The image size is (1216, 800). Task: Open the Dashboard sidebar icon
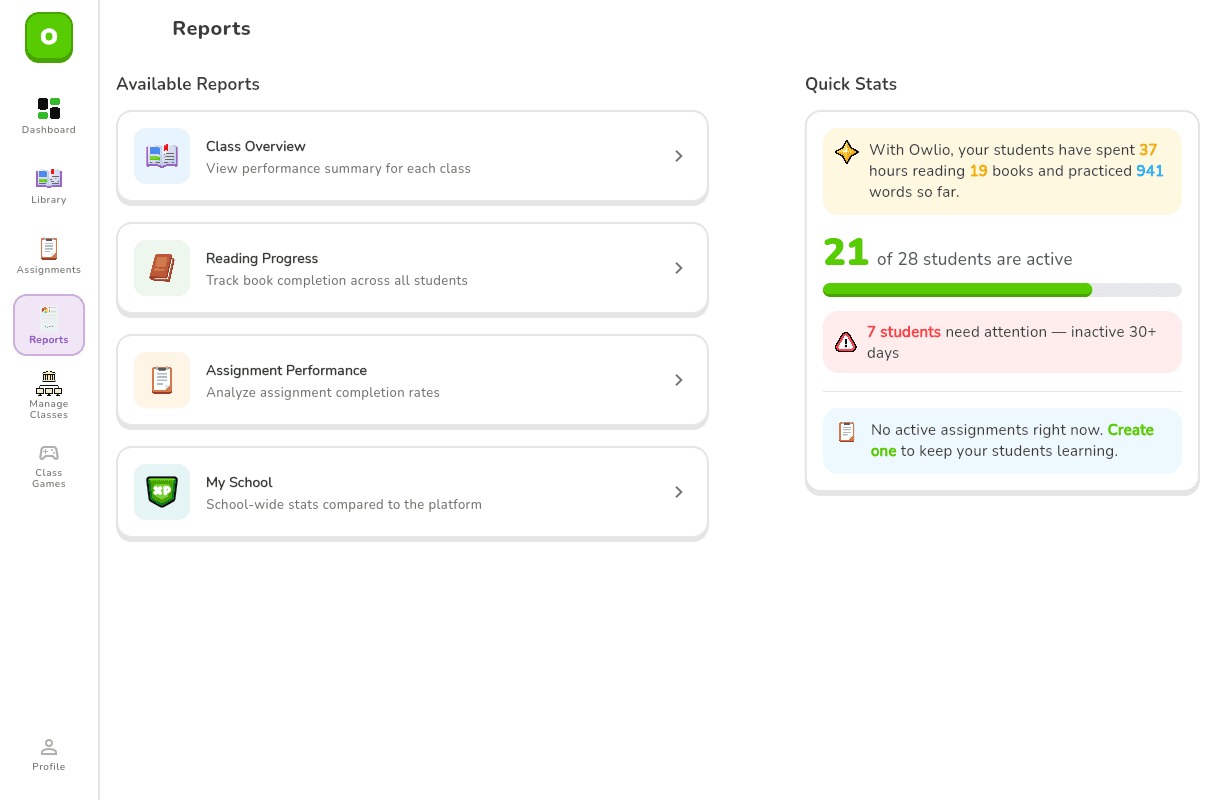(x=49, y=108)
